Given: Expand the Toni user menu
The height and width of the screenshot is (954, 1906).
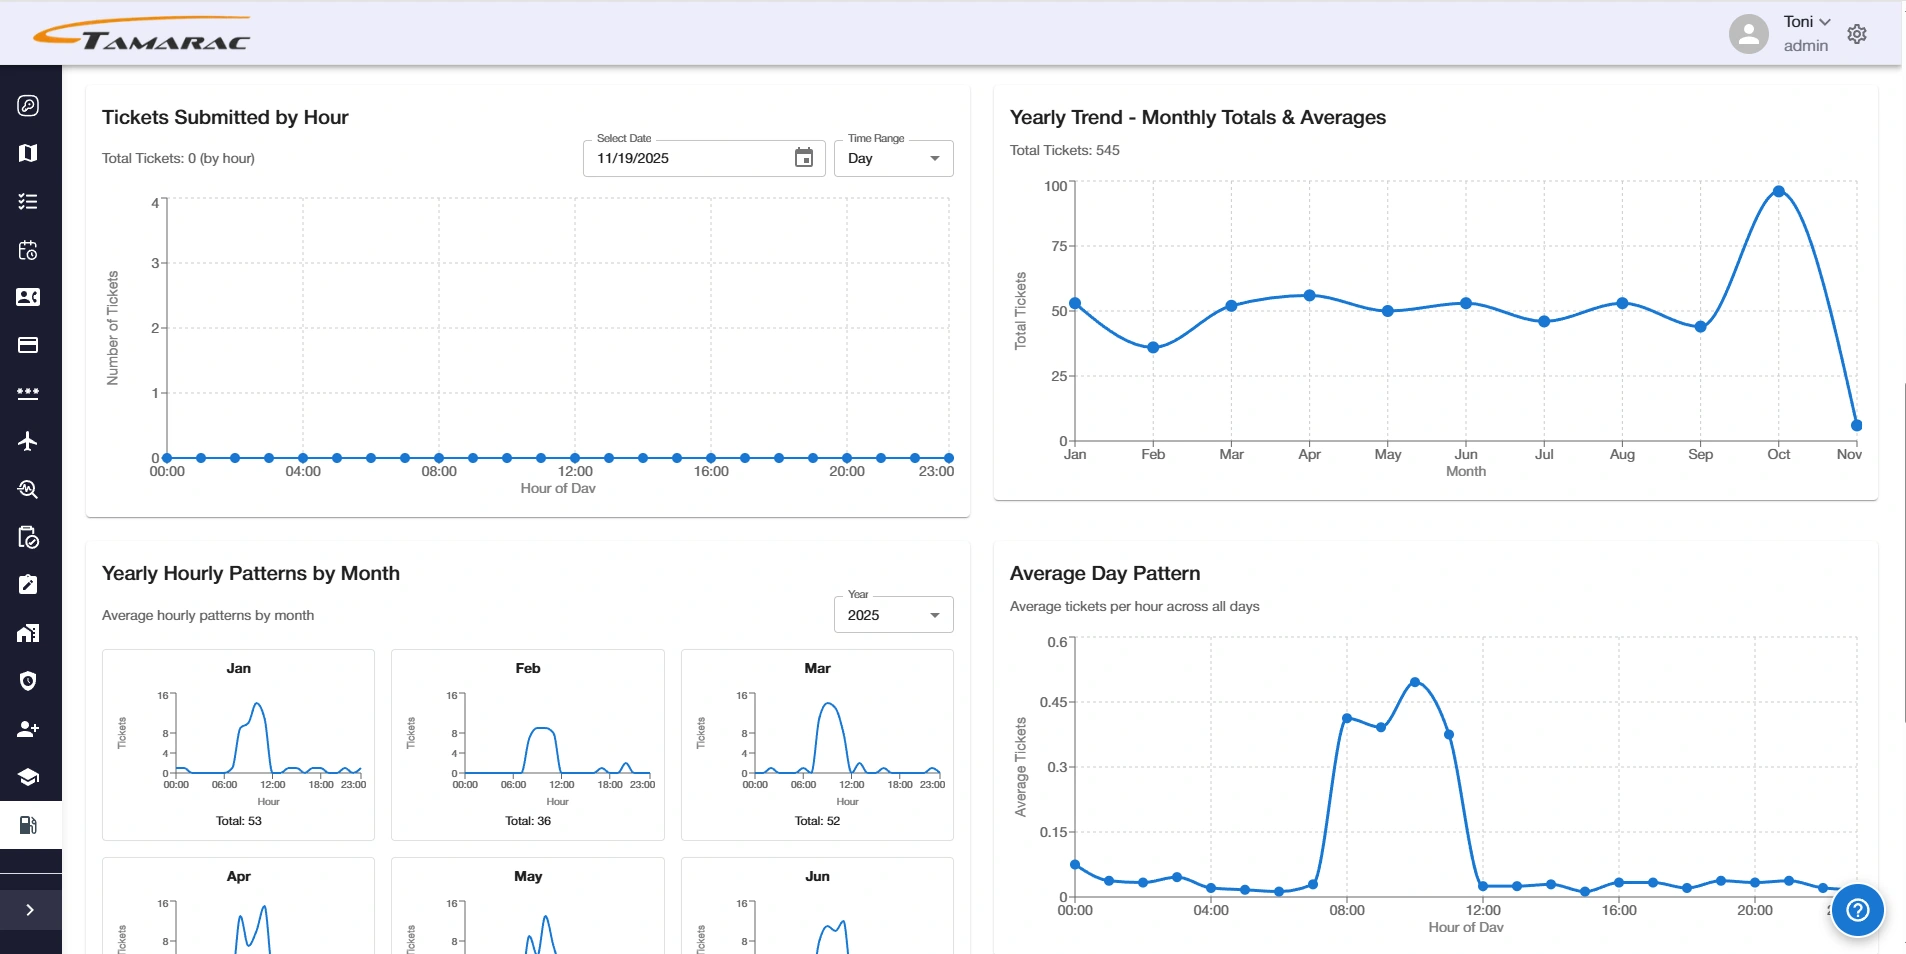Looking at the screenshot, I should click(x=1806, y=22).
